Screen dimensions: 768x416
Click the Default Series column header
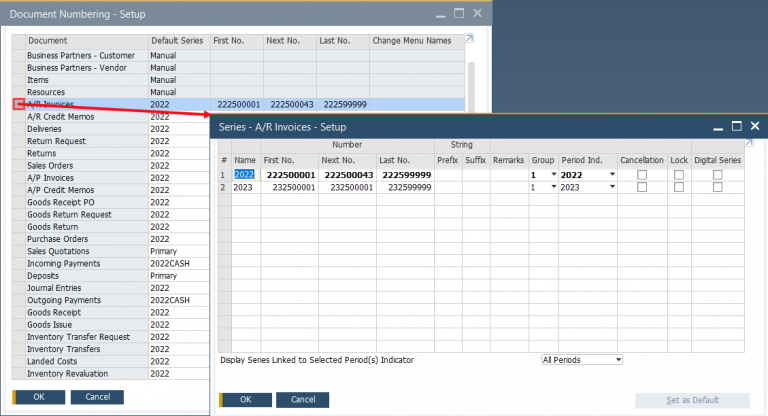coord(178,40)
